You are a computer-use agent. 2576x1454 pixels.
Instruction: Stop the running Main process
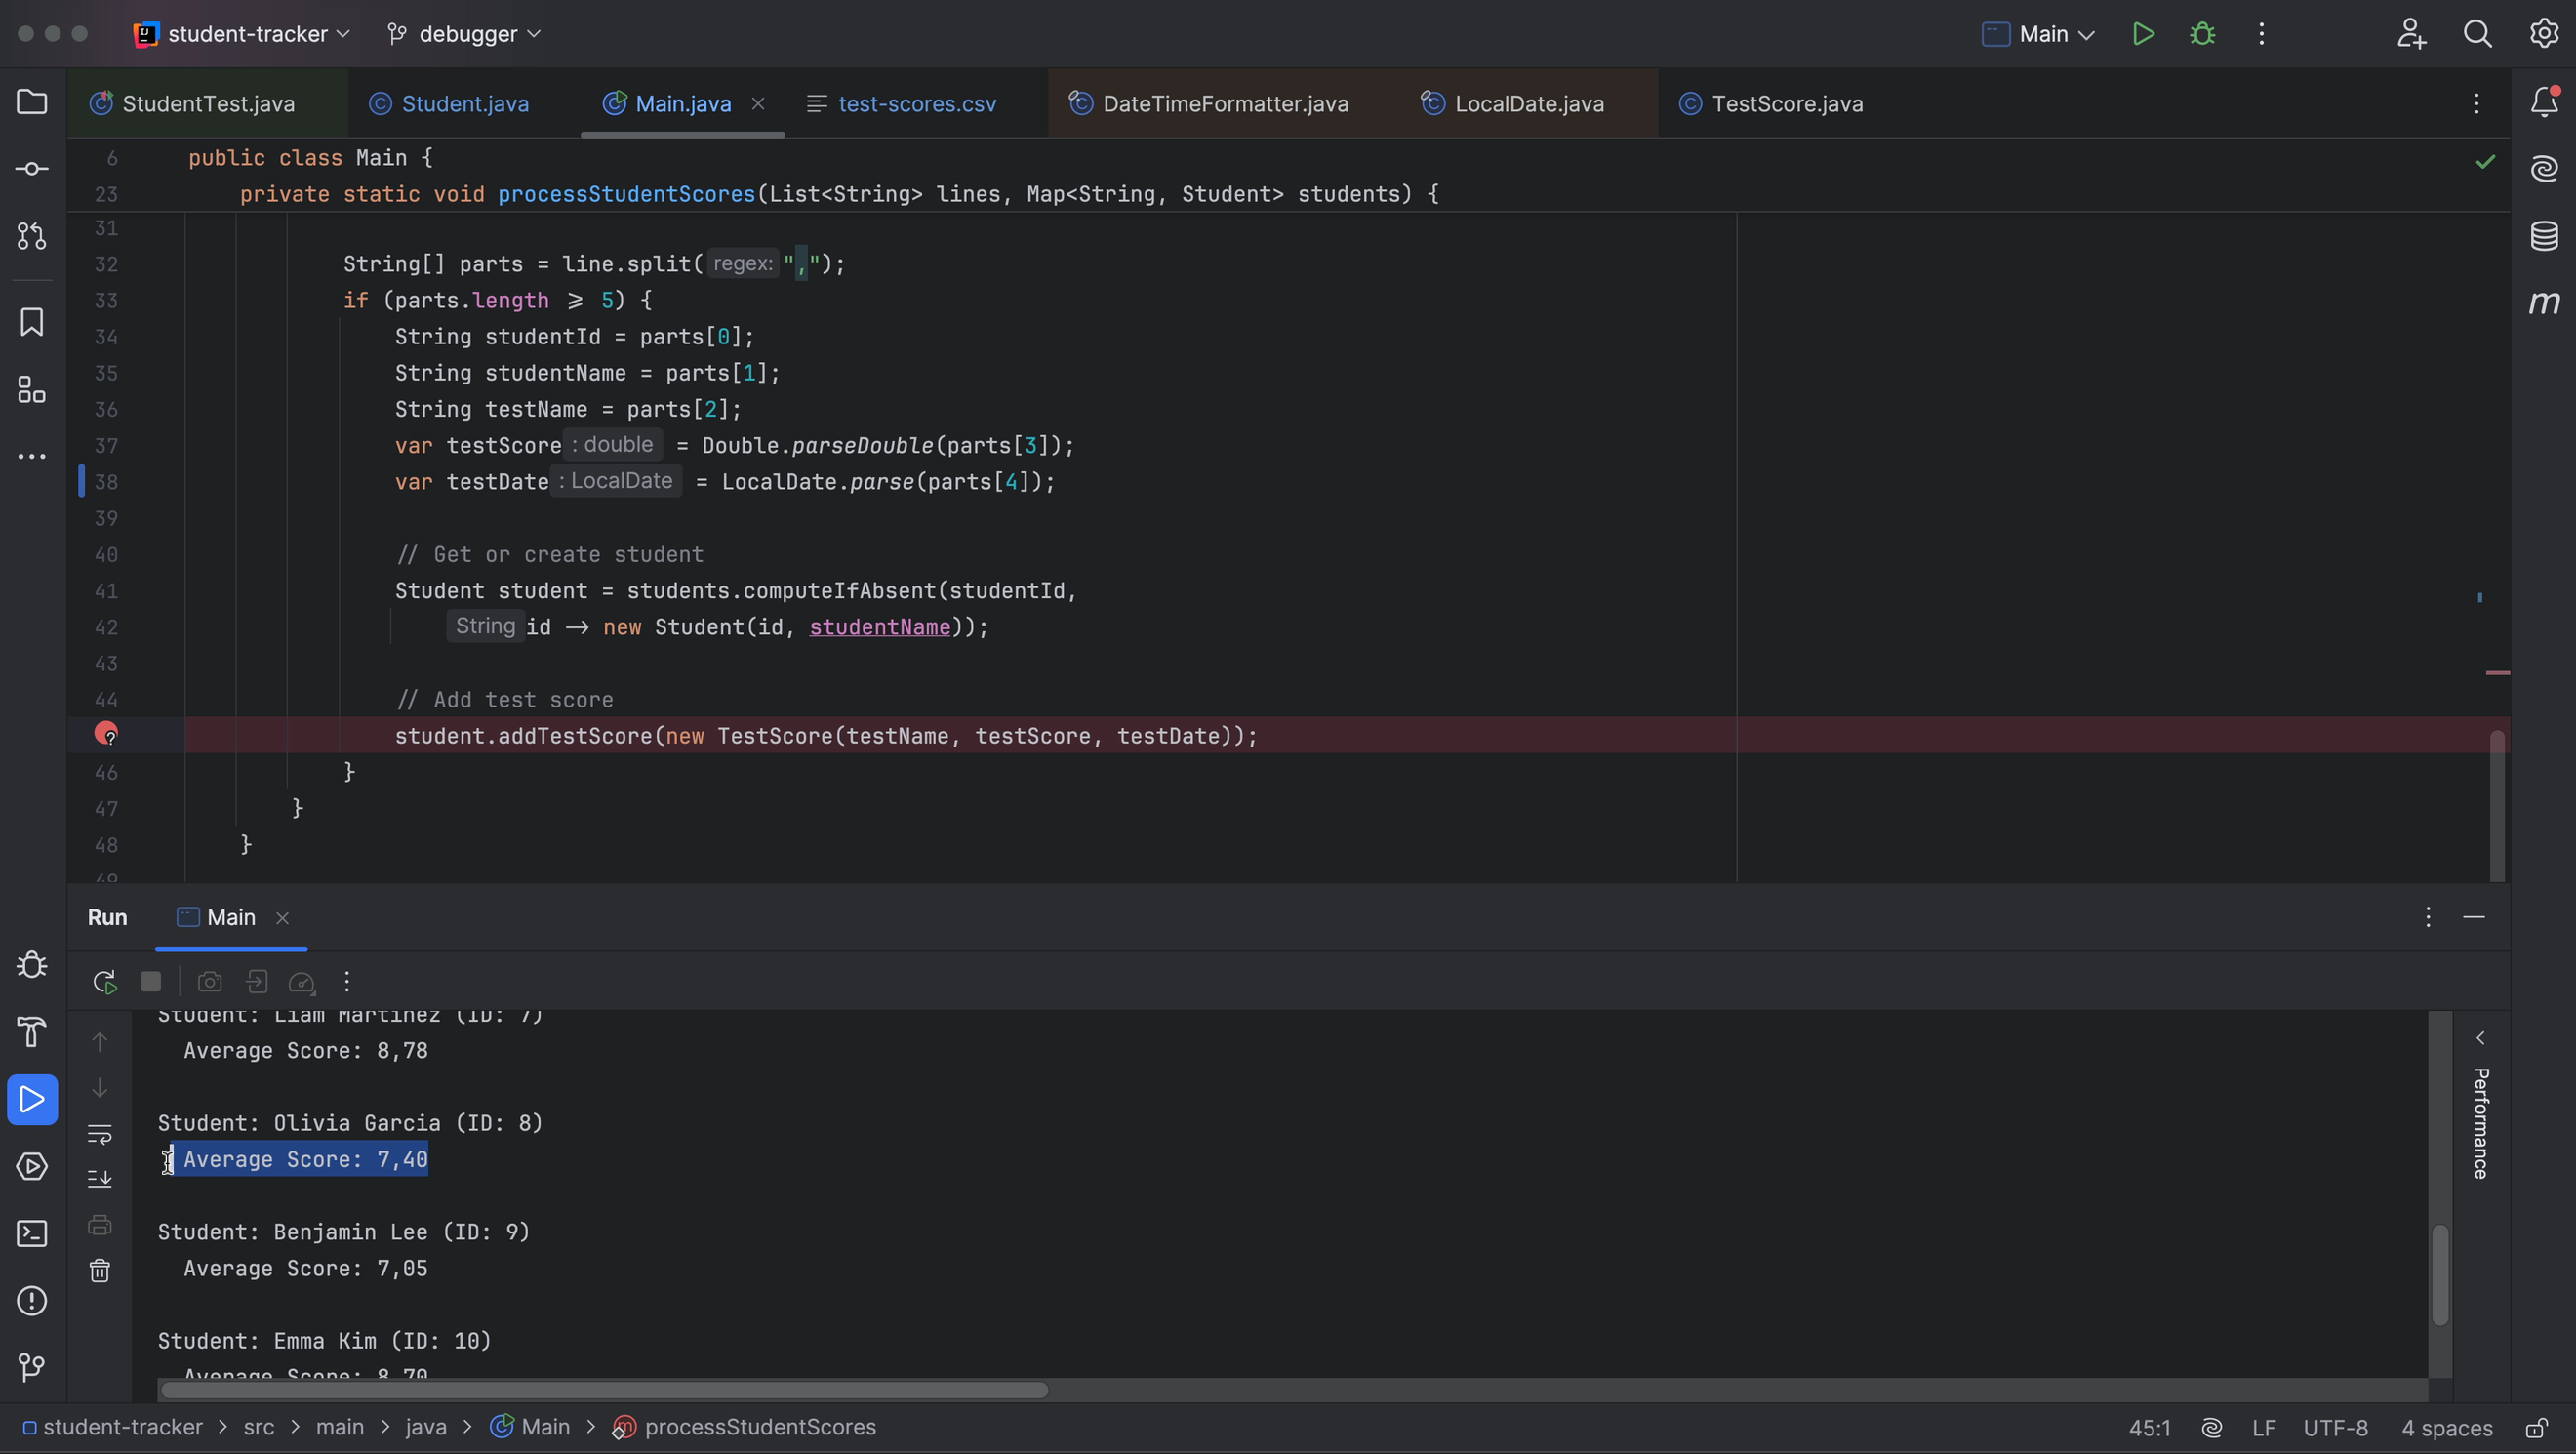pos(151,982)
